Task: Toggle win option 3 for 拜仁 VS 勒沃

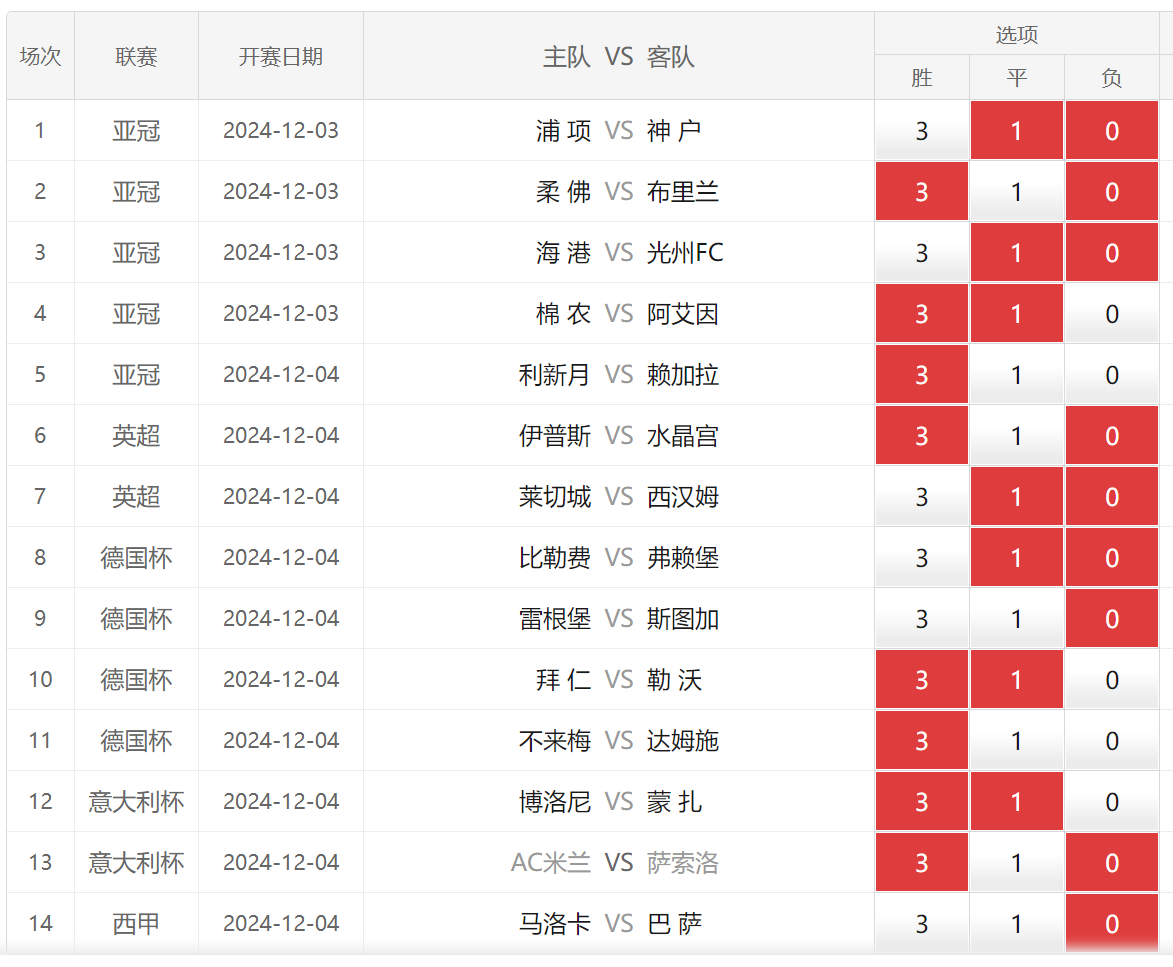Action: click(922, 680)
